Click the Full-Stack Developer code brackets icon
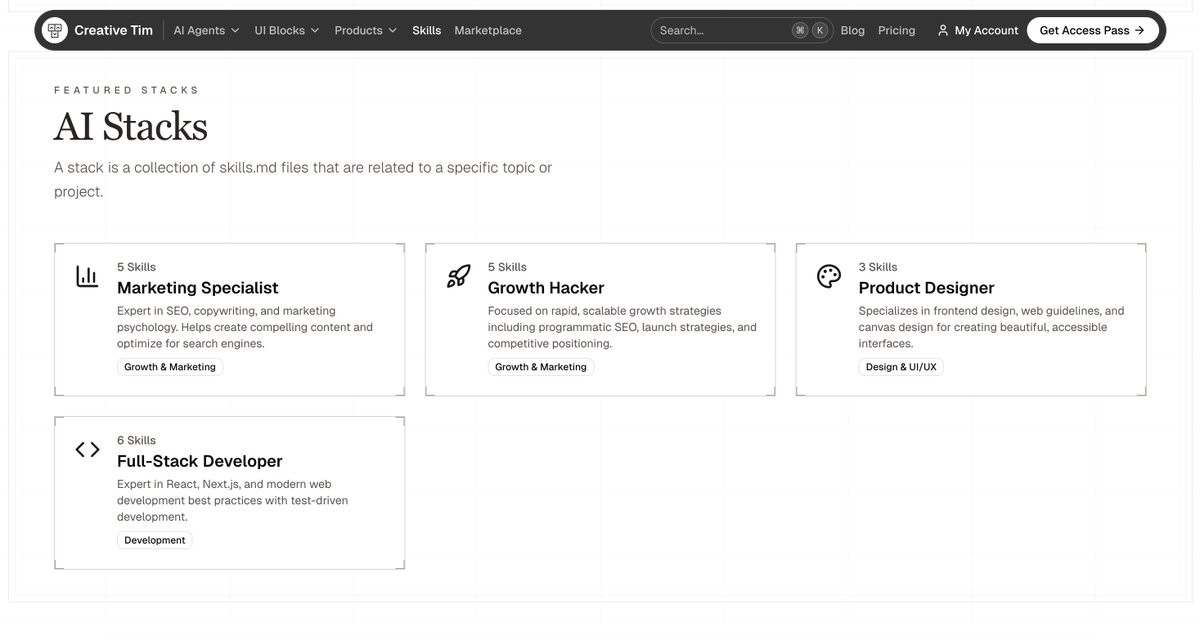Image resolution: width=1200 pixels, height=640 pixels. pos(87,450)
